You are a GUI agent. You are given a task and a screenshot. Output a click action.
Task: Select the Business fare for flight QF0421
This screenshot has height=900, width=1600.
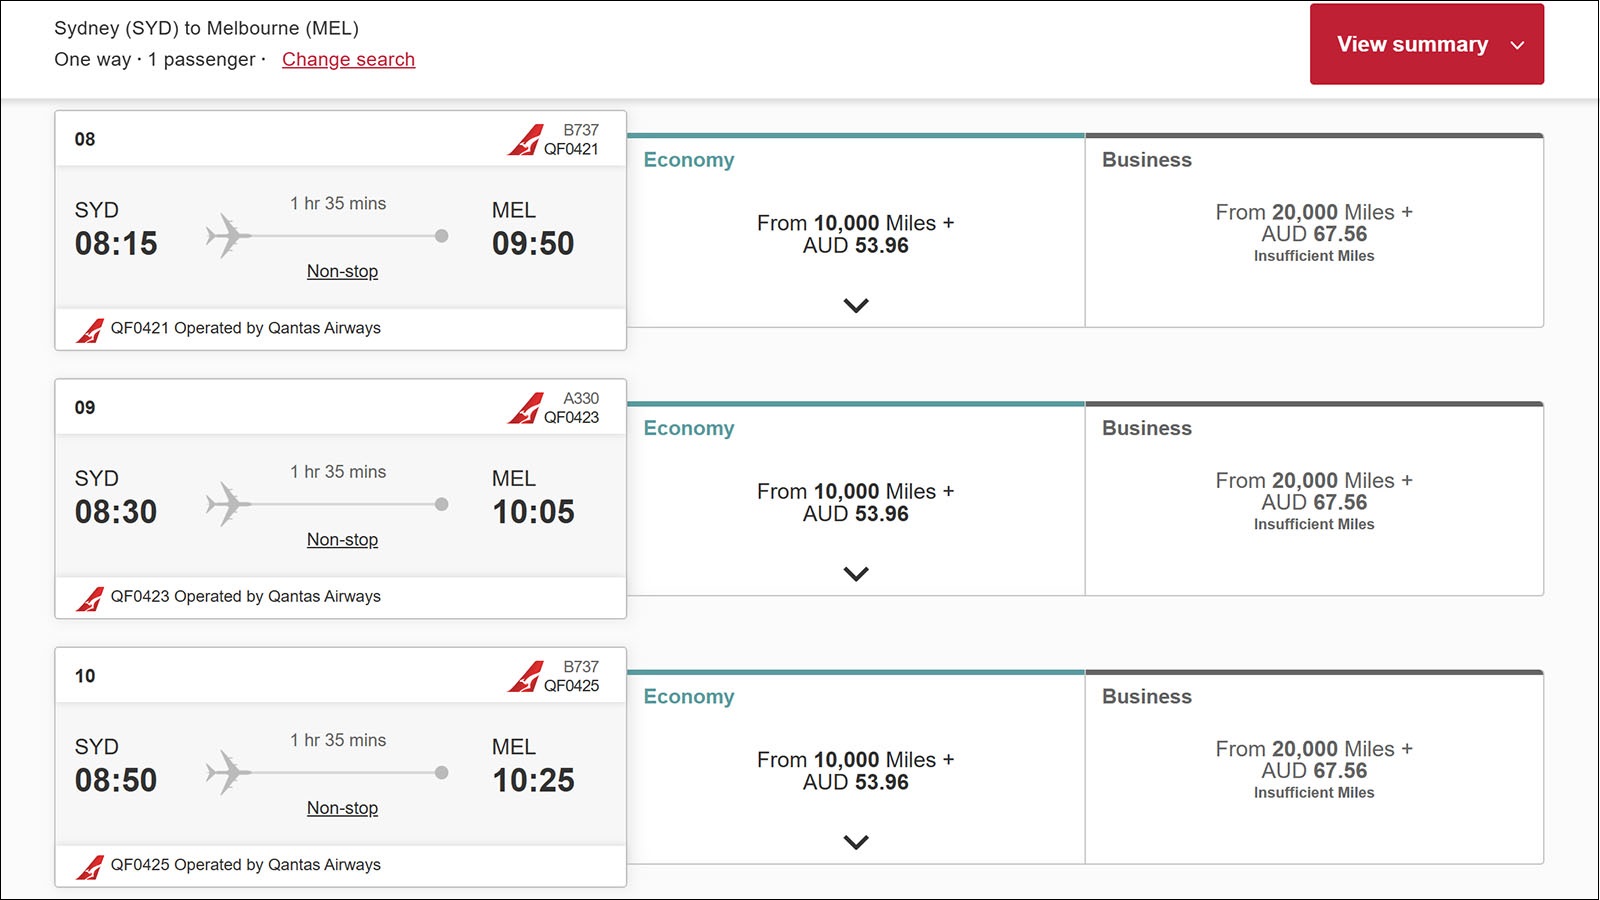point(1314,231)
